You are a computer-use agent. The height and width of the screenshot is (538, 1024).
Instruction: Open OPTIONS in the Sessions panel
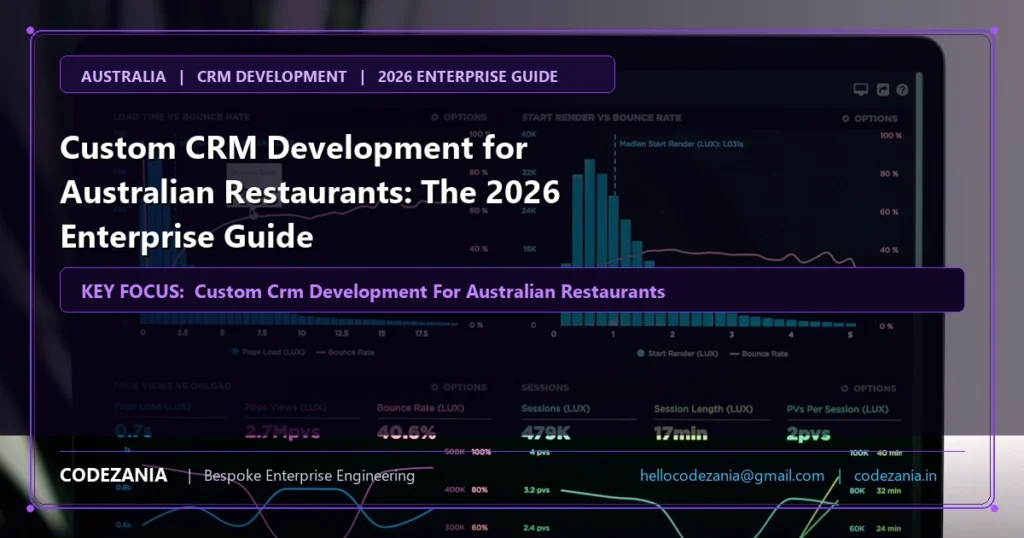pos(869,388)
